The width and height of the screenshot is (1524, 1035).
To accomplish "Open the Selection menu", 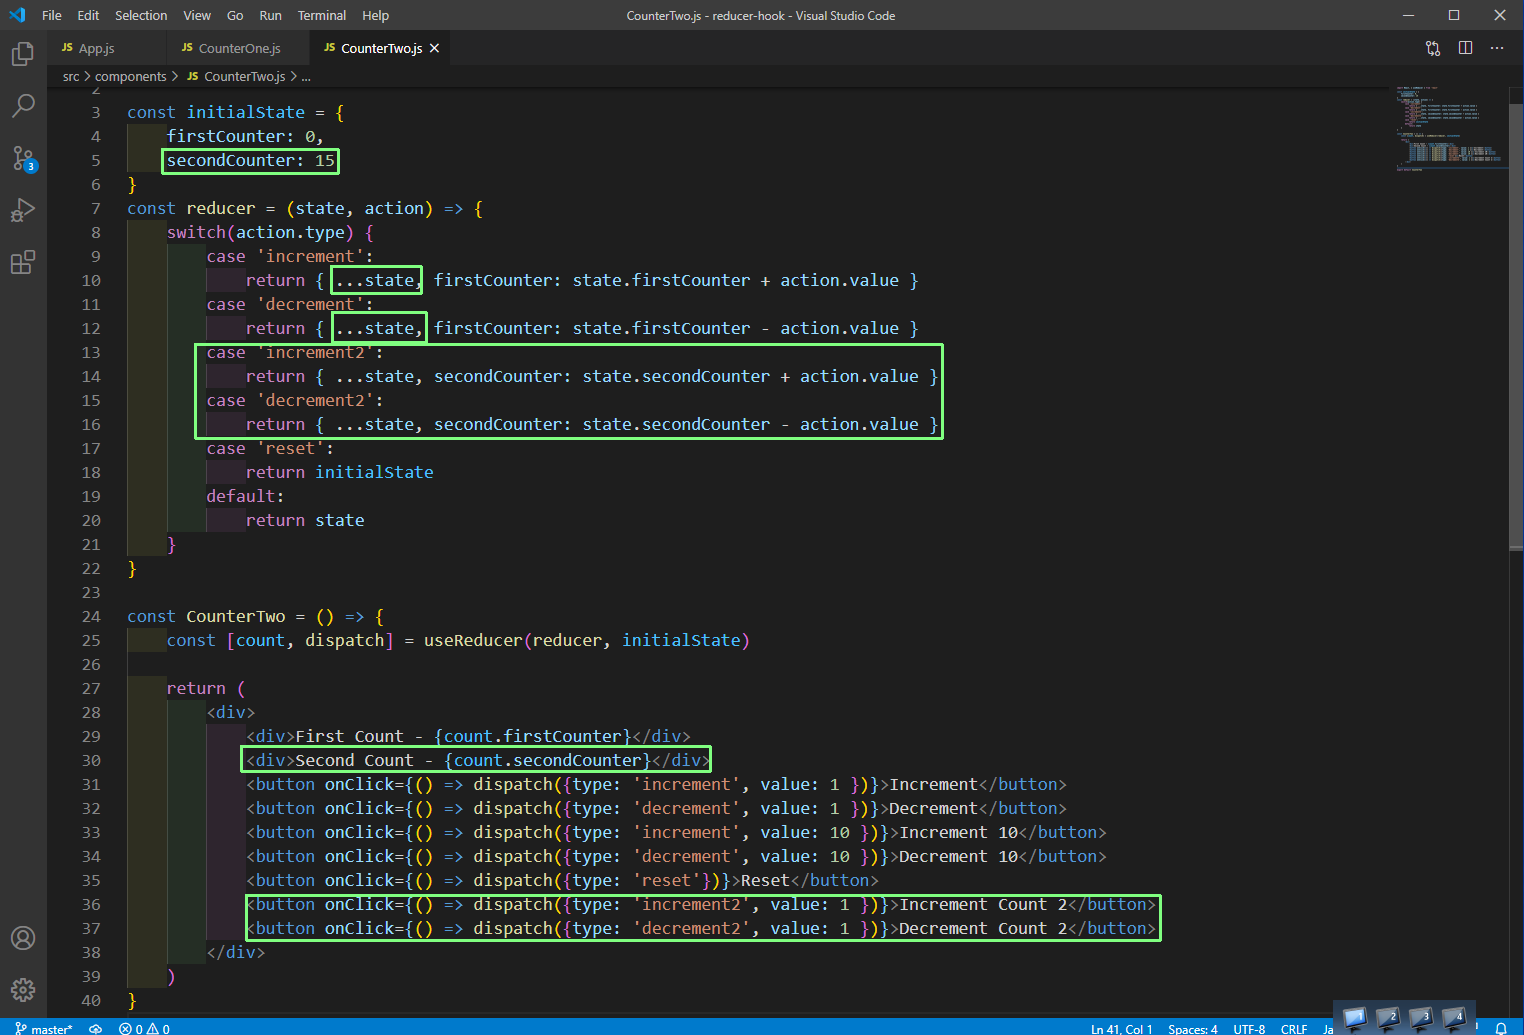I will point(141,15).
